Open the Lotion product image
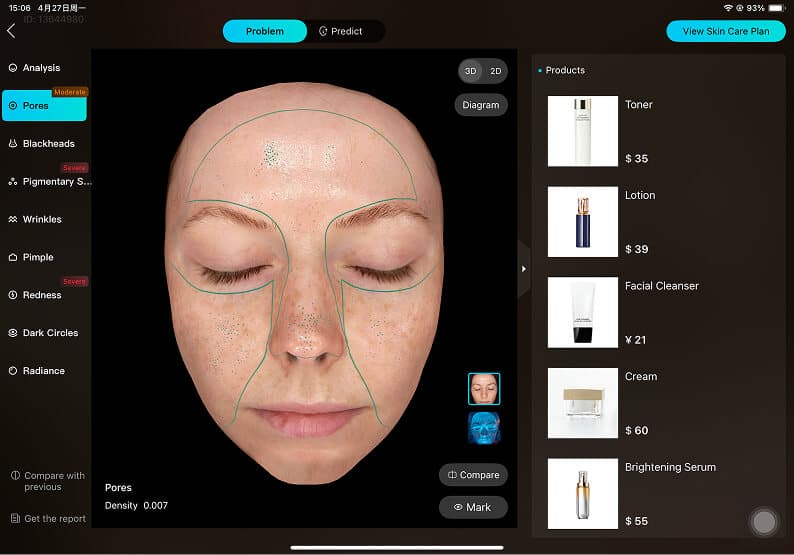The height and width of the screenshot is (555, 794). (x=583, y=222)
